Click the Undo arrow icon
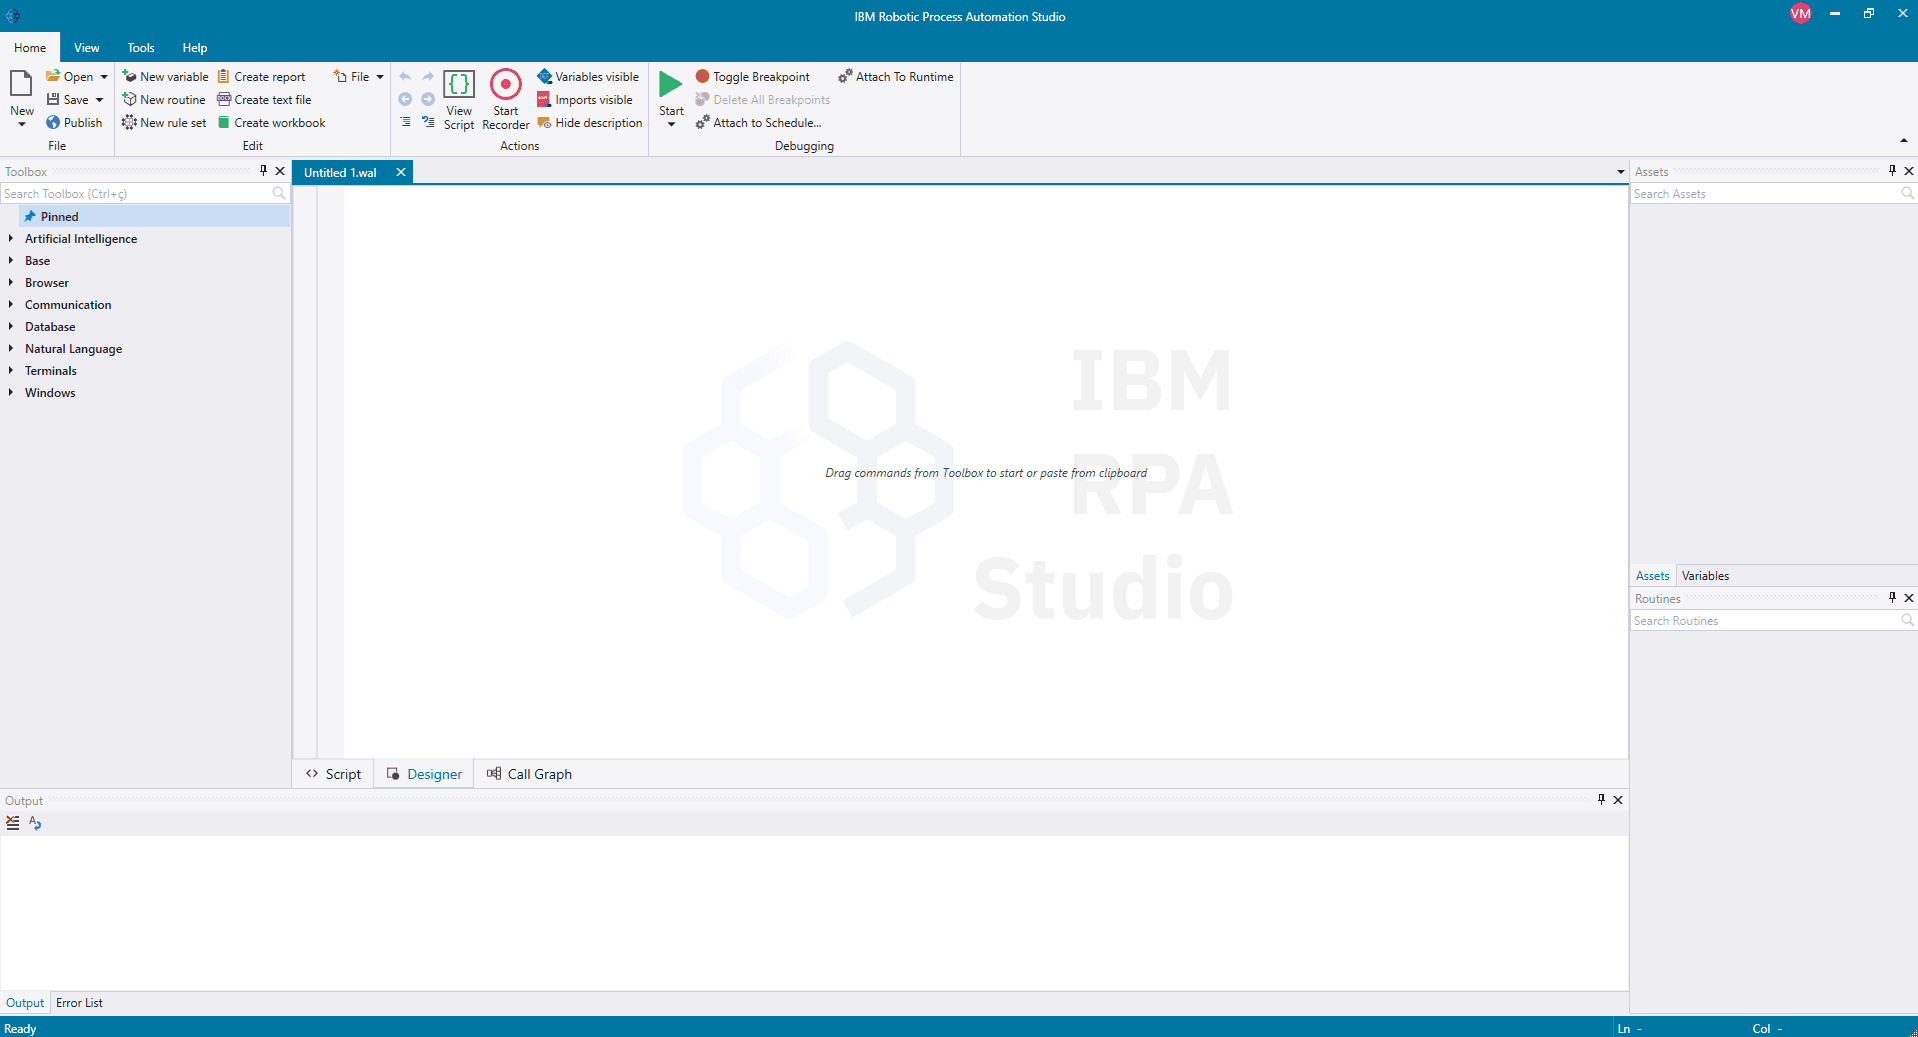The width and height of the screenshot is (1918, 1037). coord(405,77)
